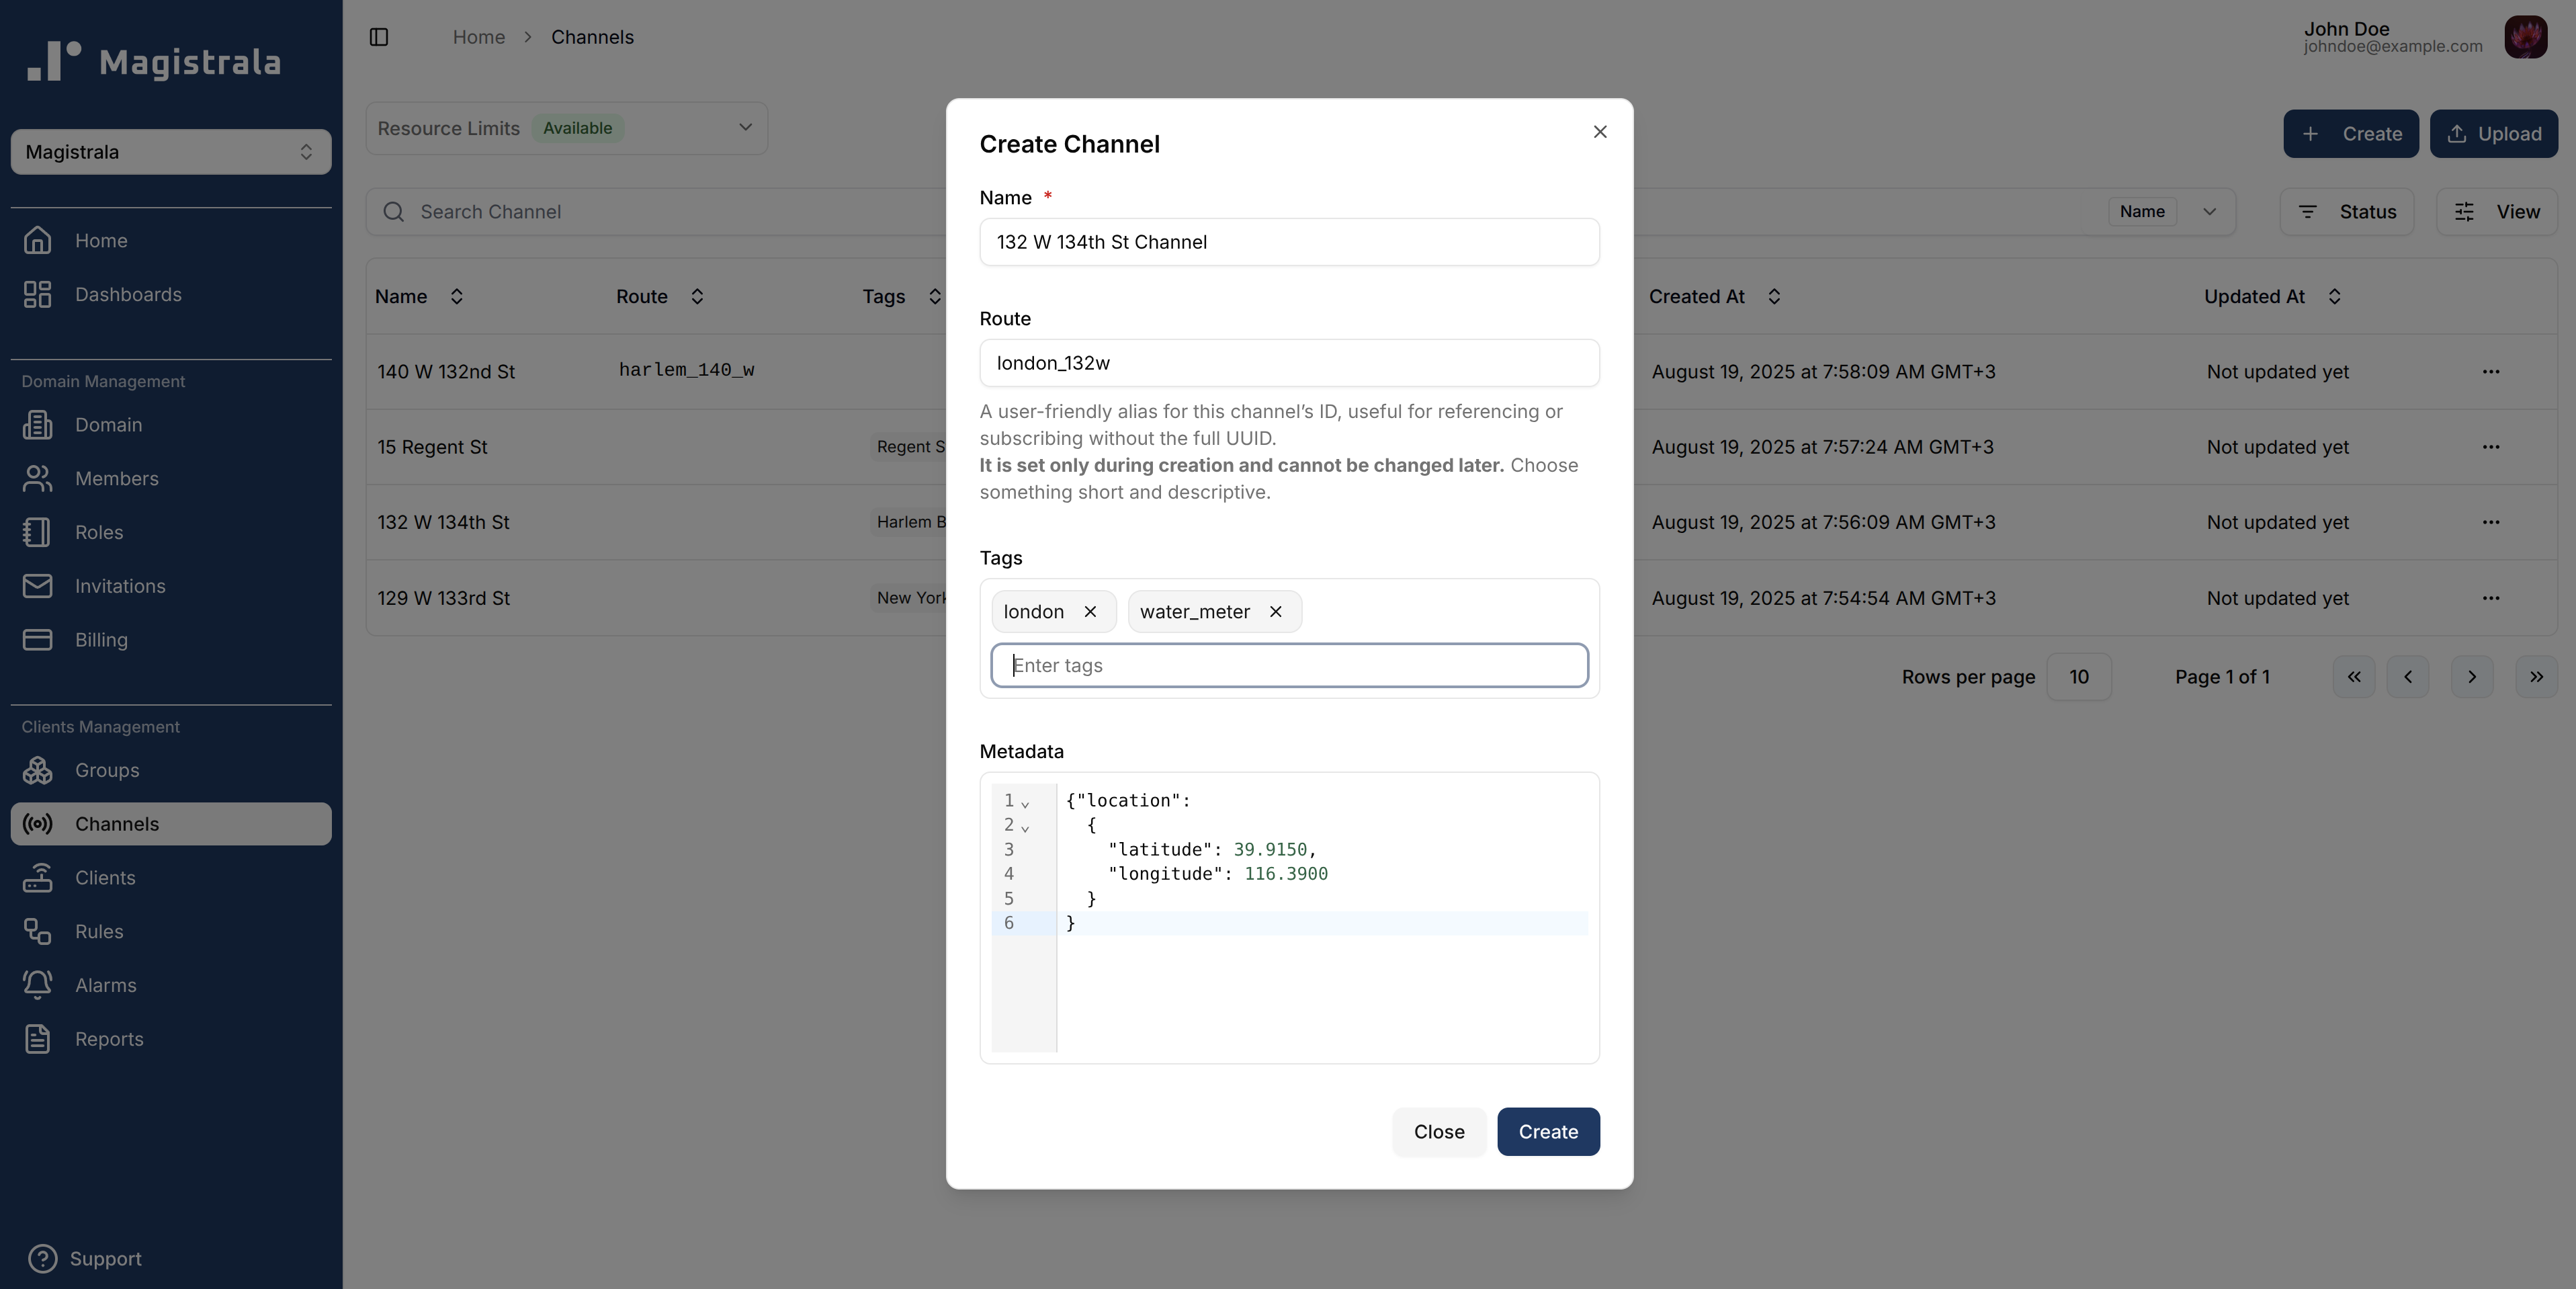Open row actions for 140 W 132nd St
The width and height of the screenshot is (2576, 1289).
pos(2490,371)
